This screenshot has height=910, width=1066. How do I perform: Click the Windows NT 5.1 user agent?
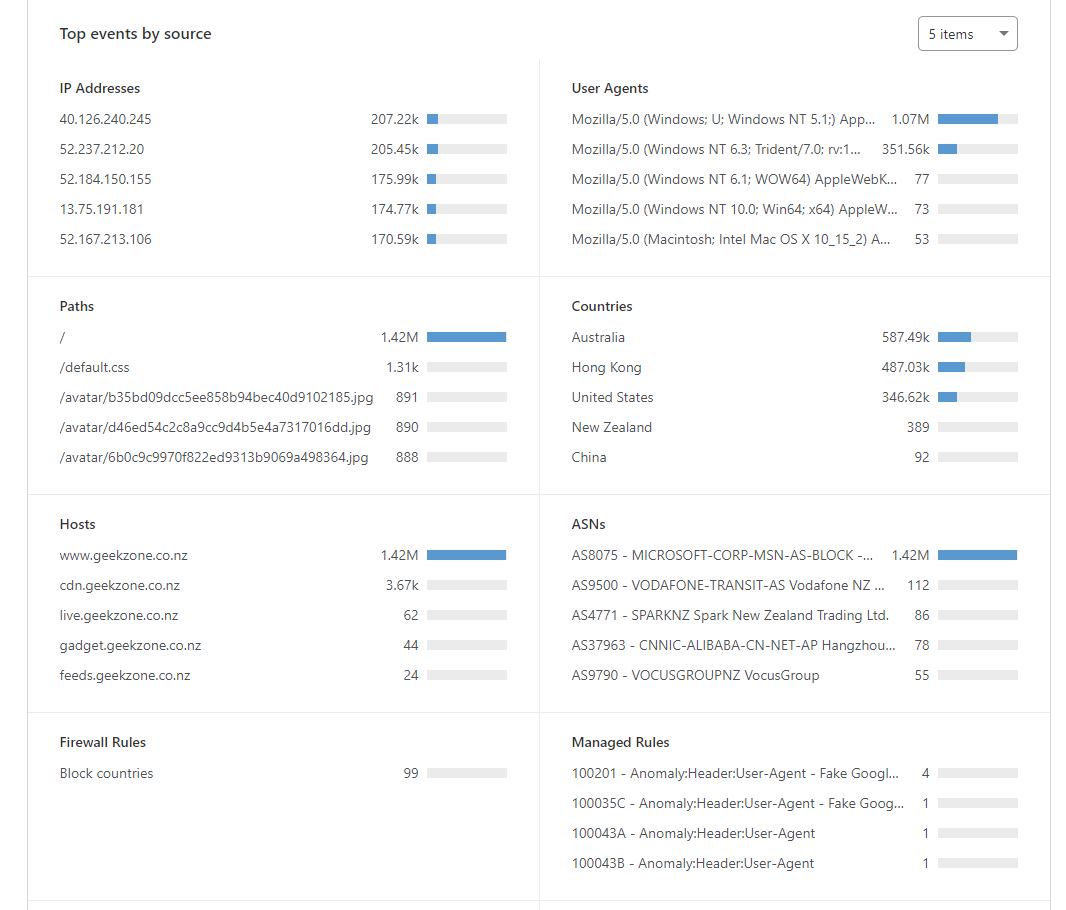(x=723, y=119)
